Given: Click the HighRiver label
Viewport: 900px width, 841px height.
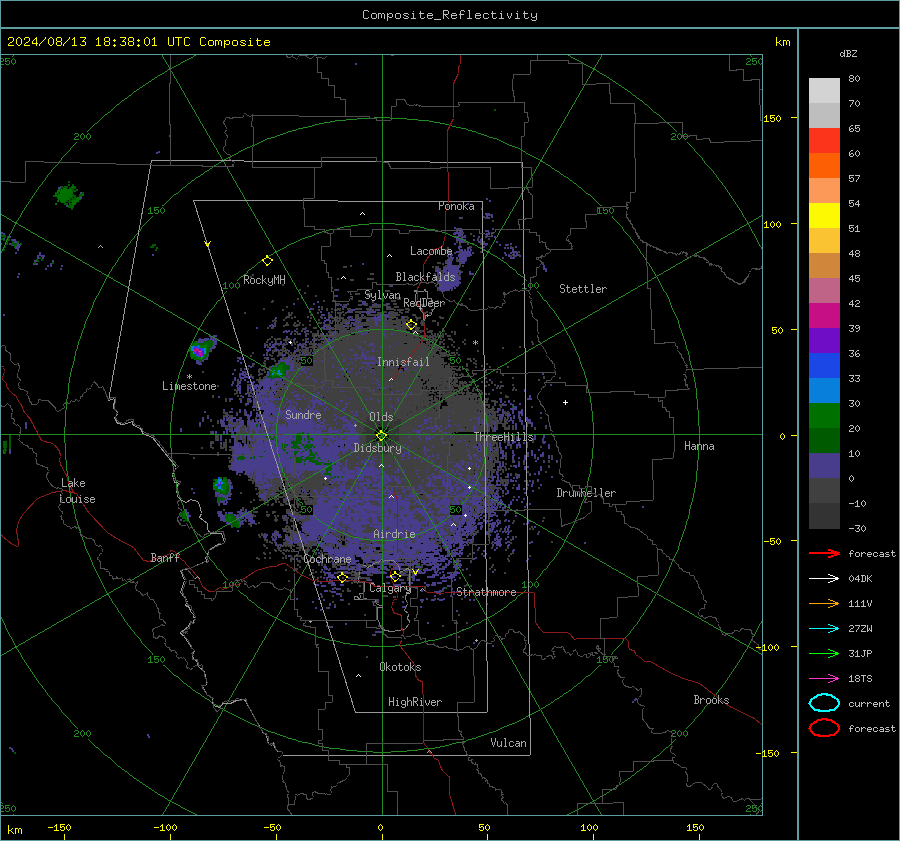Looking at the screenshot, I should (415, 702).
